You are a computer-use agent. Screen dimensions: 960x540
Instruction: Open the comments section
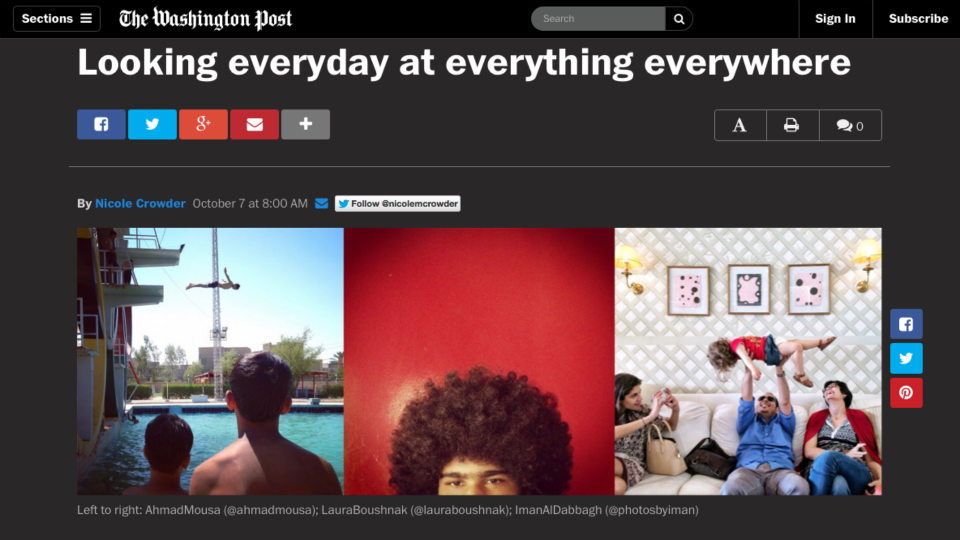(x=850, y=126)
